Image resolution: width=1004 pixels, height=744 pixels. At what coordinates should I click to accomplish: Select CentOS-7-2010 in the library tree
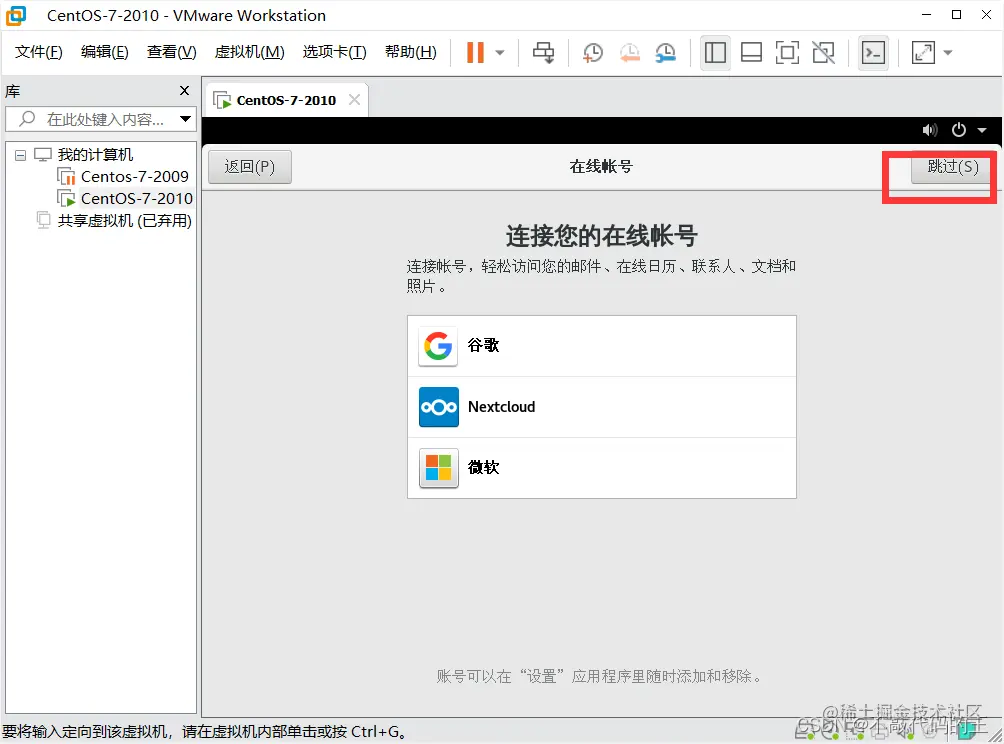[136, 198]
